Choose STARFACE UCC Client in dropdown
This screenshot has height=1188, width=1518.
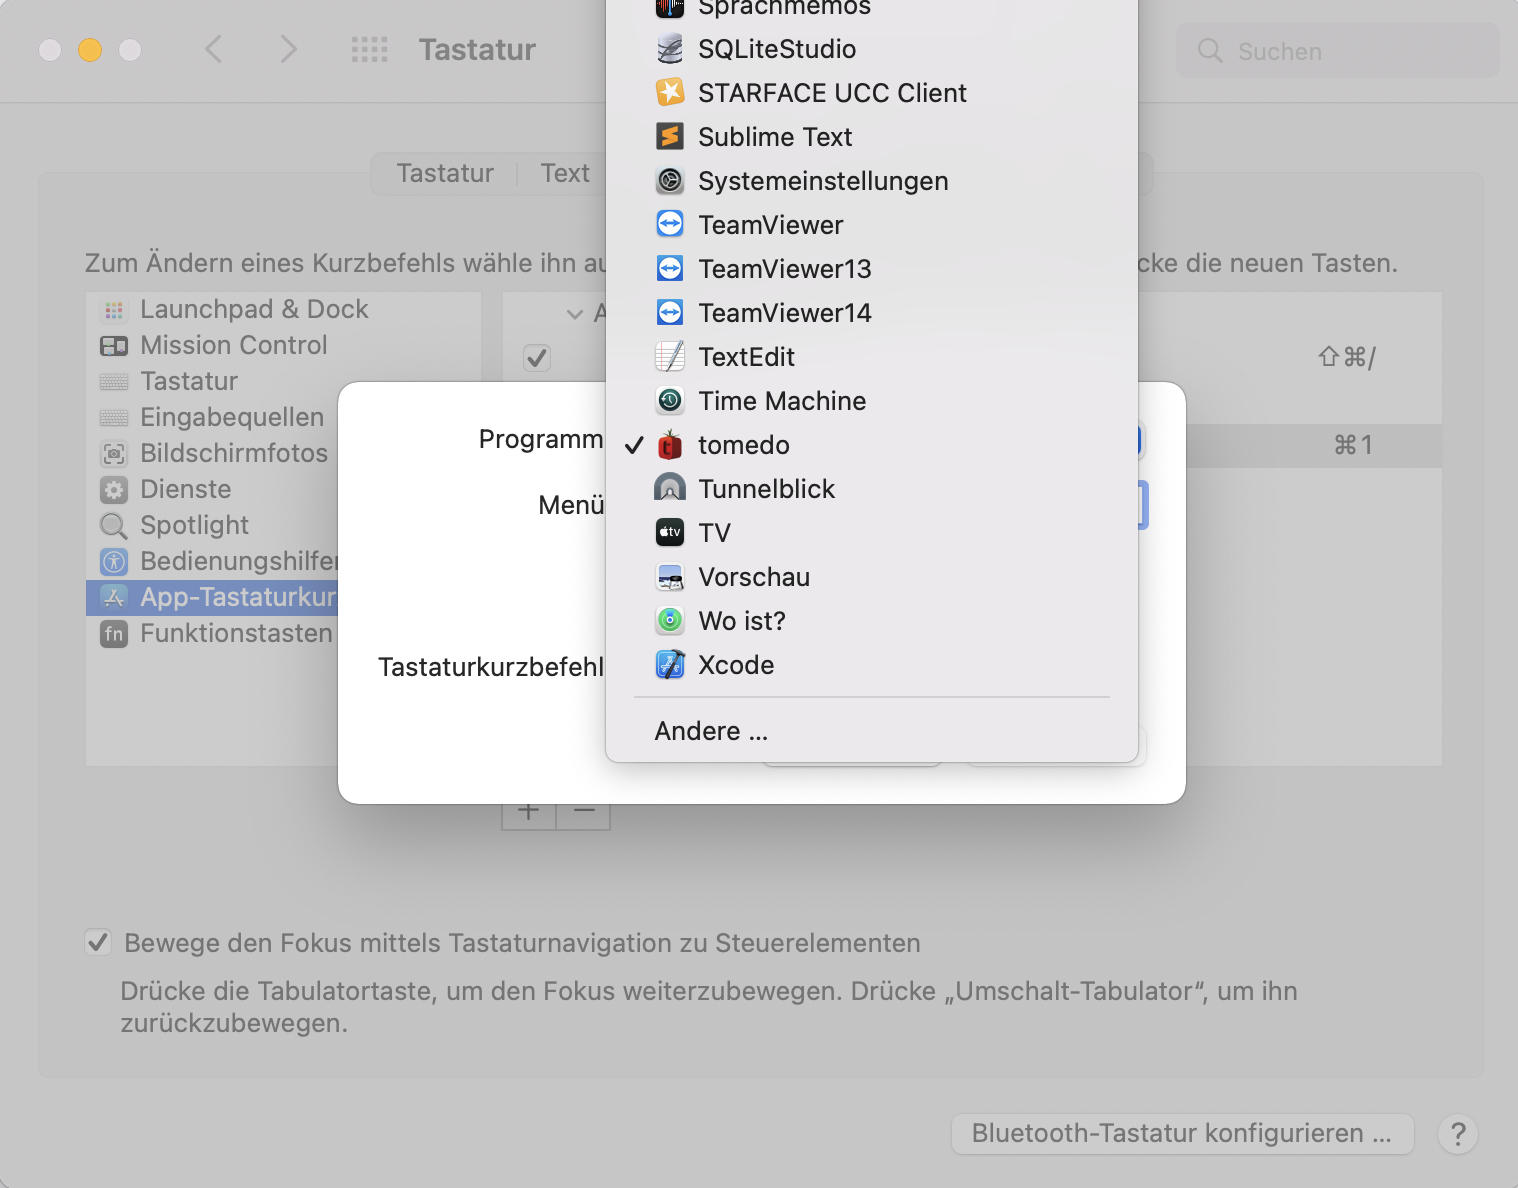tap(871, 93)
